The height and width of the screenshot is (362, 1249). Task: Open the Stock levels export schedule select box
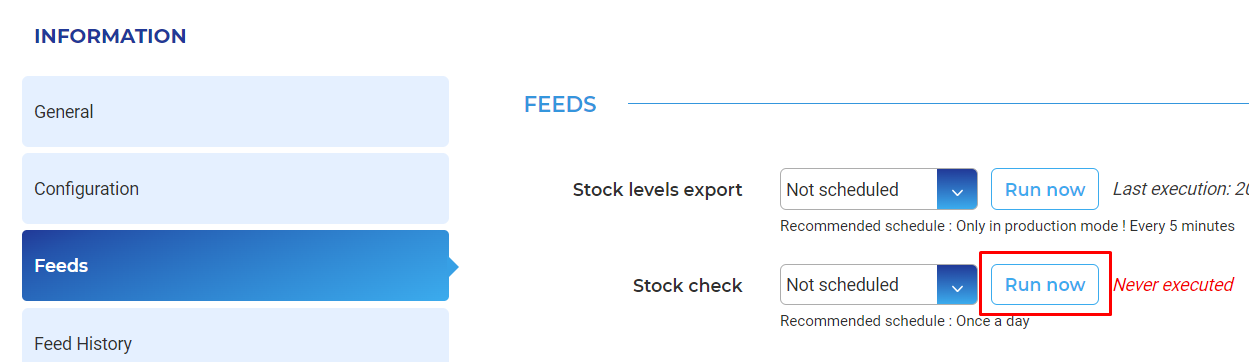(878, 189)
